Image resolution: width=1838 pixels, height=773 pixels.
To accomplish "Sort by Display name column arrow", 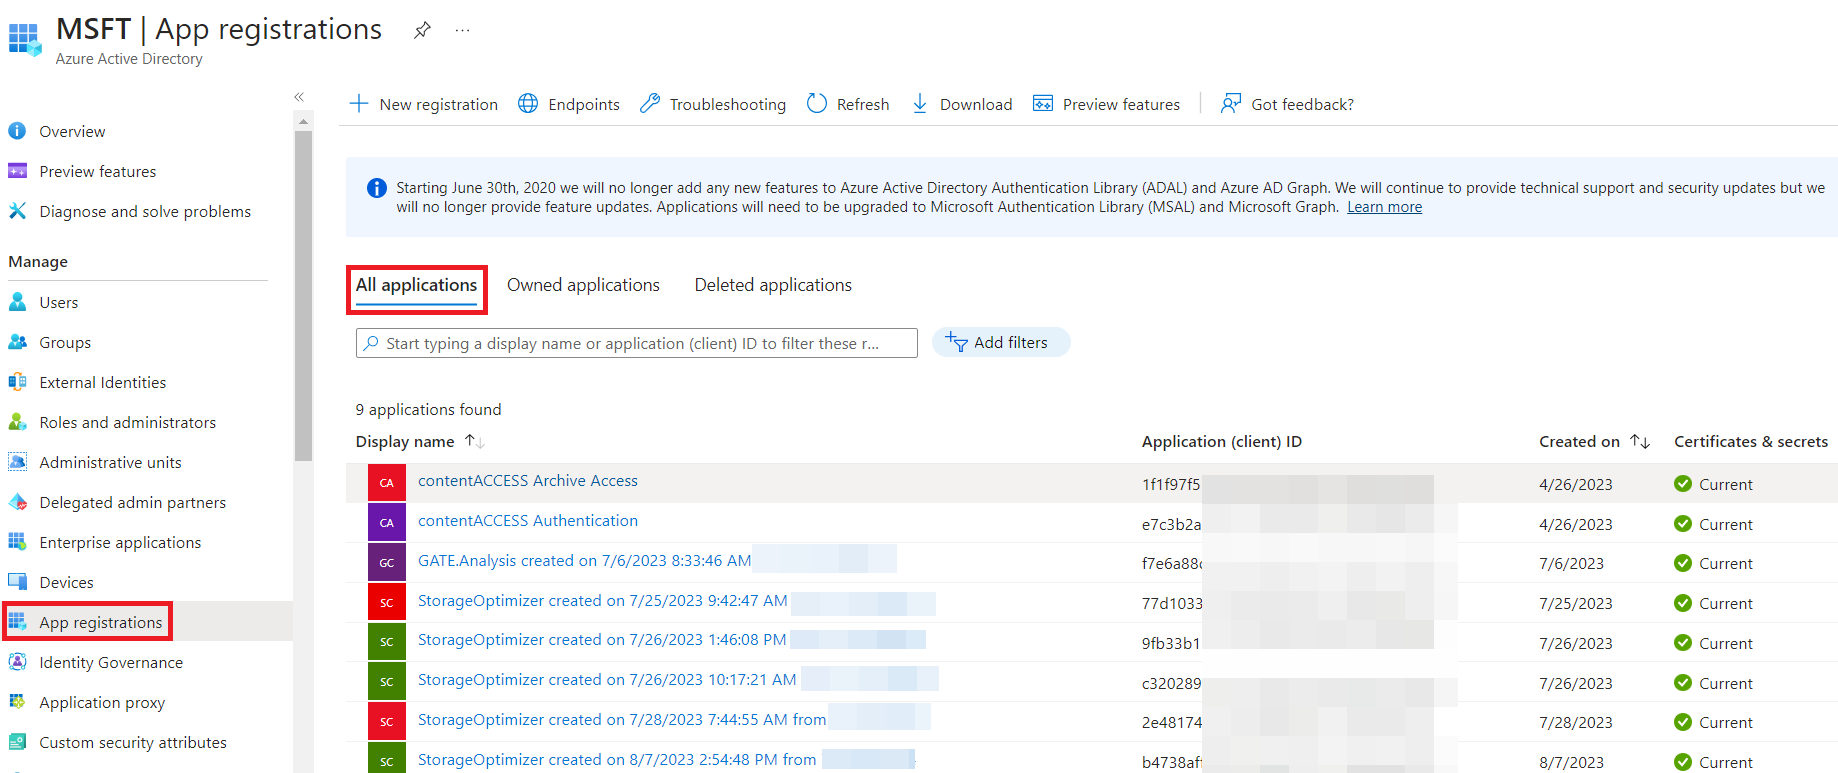I will (x=474, y=441).
